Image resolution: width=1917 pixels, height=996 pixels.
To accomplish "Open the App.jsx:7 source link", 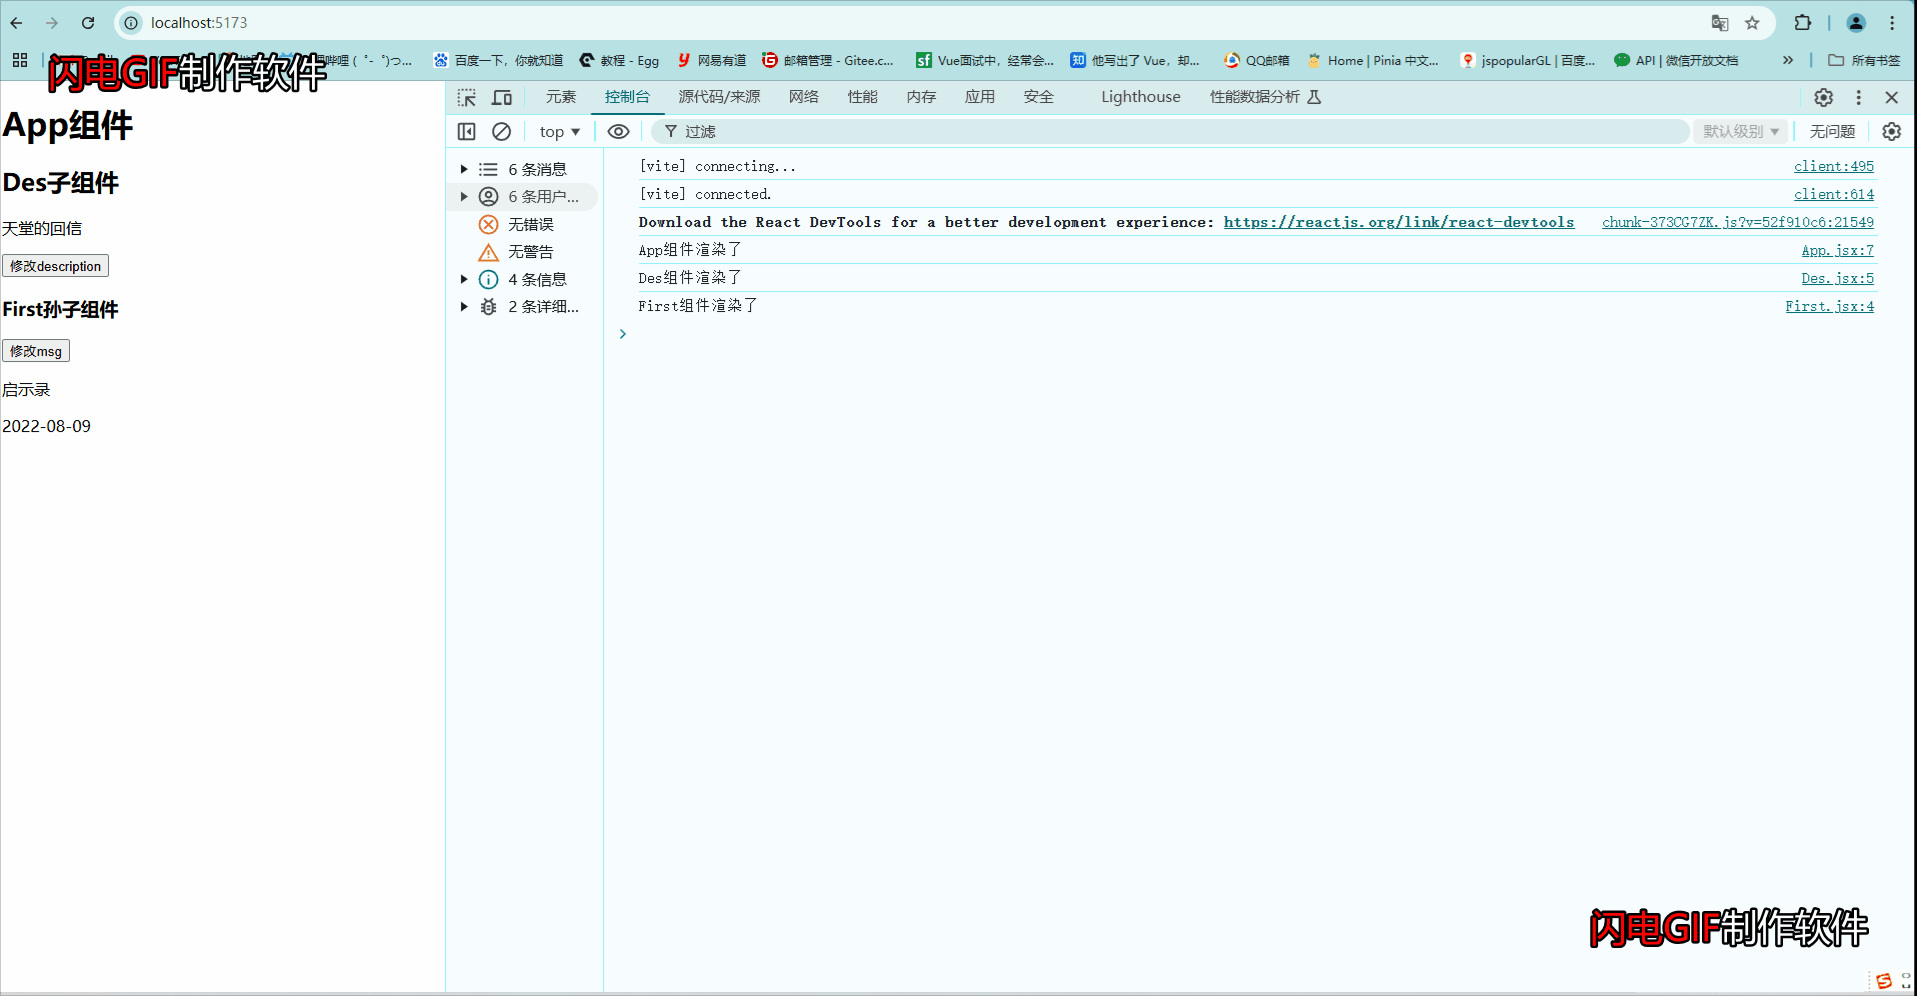I will (x=1837, y=250).
